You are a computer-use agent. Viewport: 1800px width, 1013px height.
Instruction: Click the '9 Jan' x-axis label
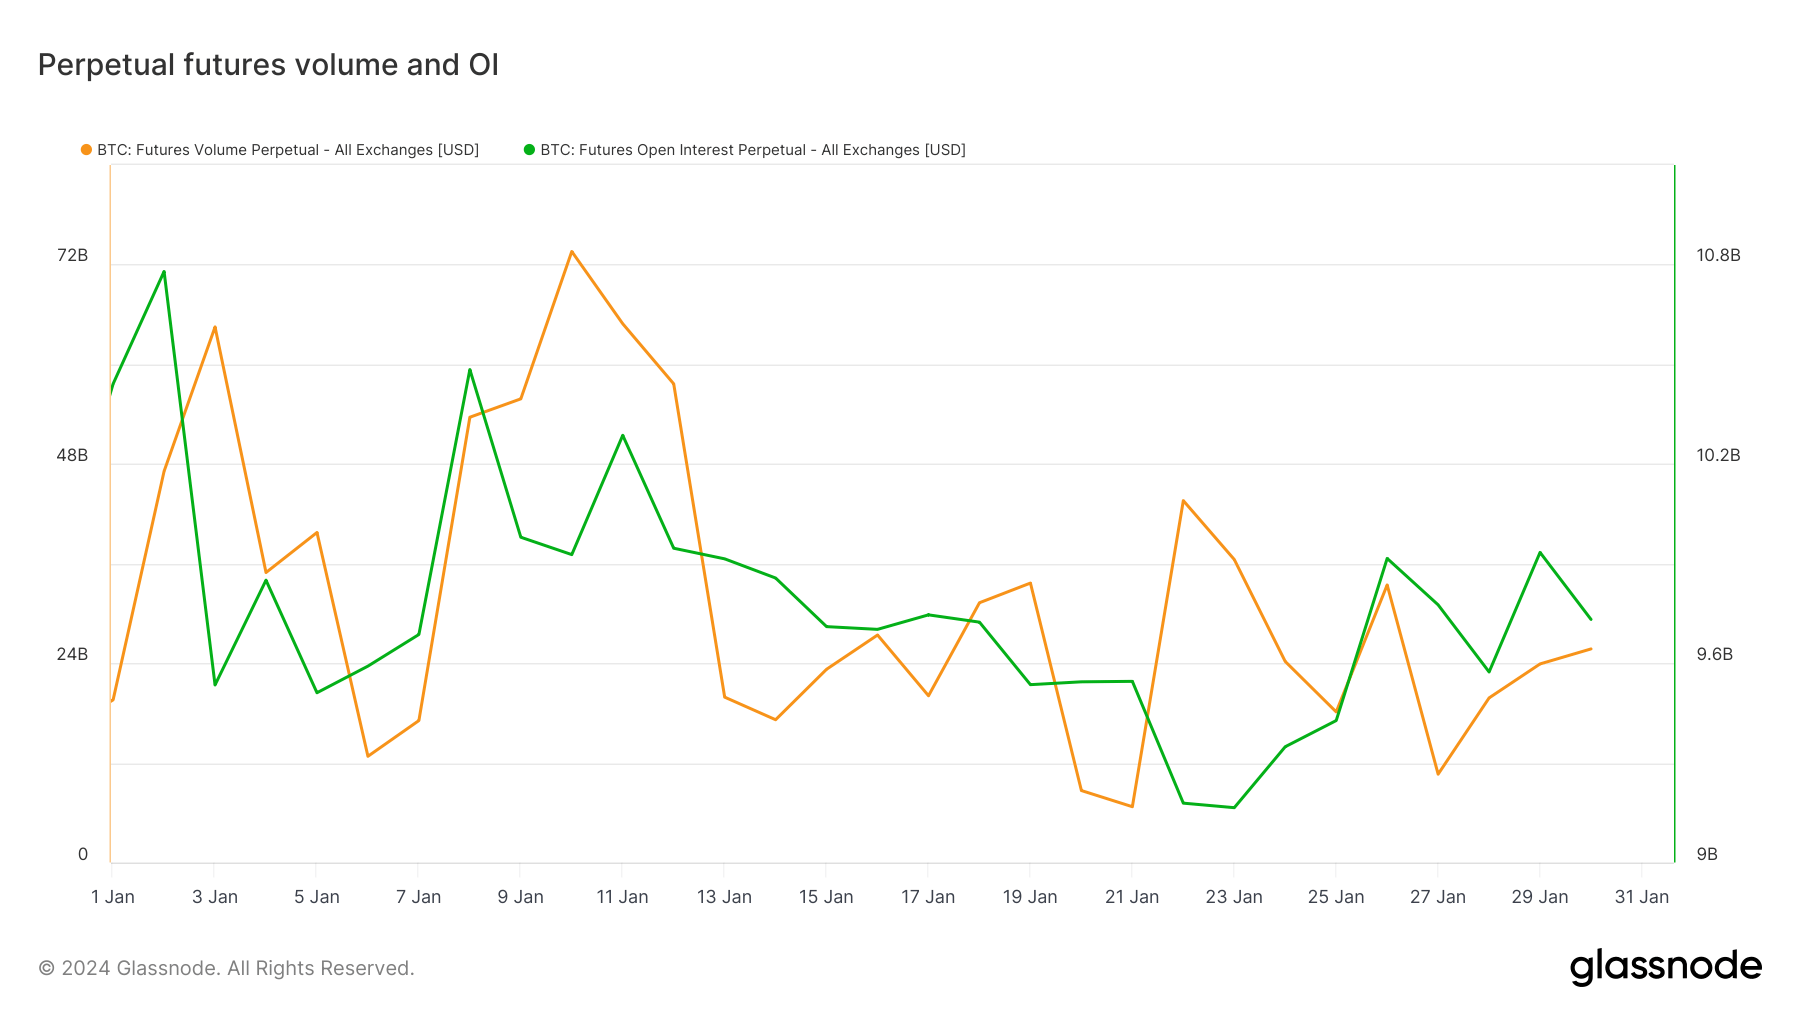point(521,897)
